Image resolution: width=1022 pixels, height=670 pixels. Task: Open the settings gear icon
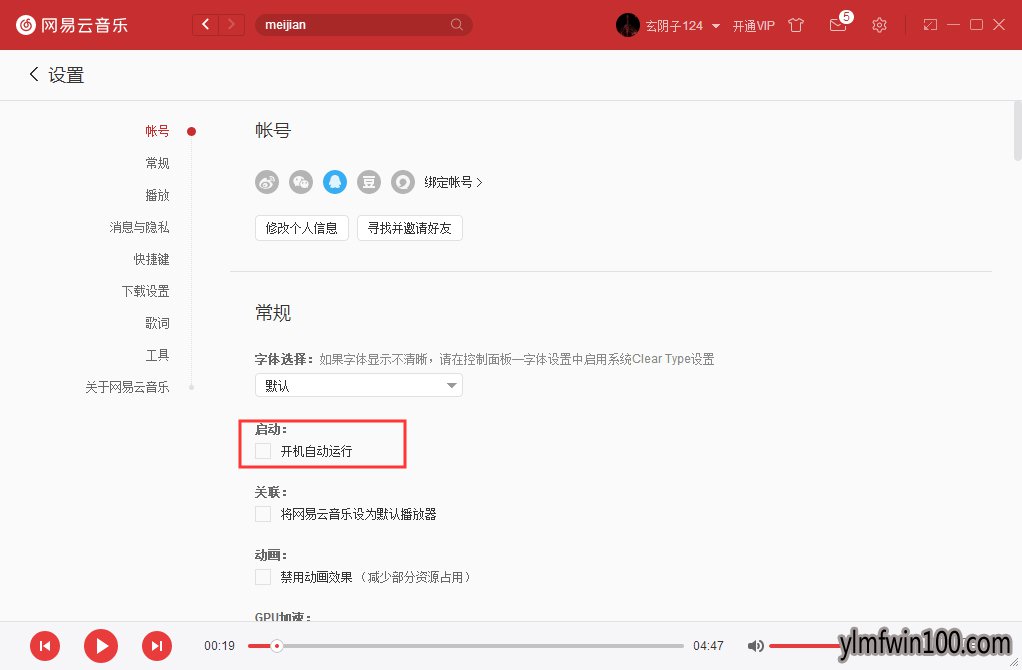tap(879, 25)
